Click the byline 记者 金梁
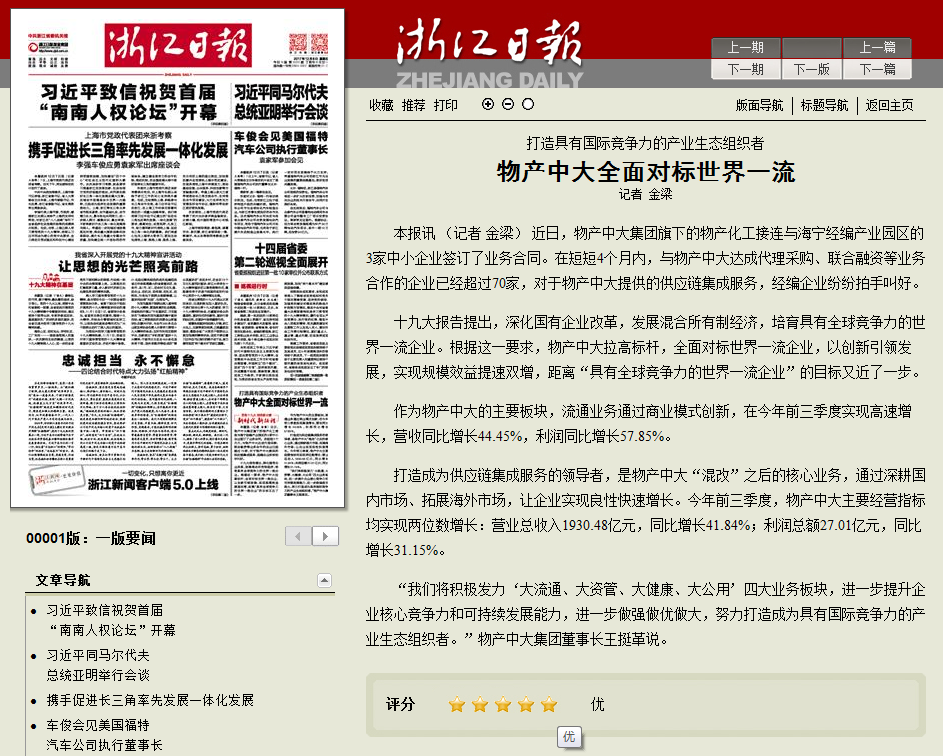 tap(645, 194)
